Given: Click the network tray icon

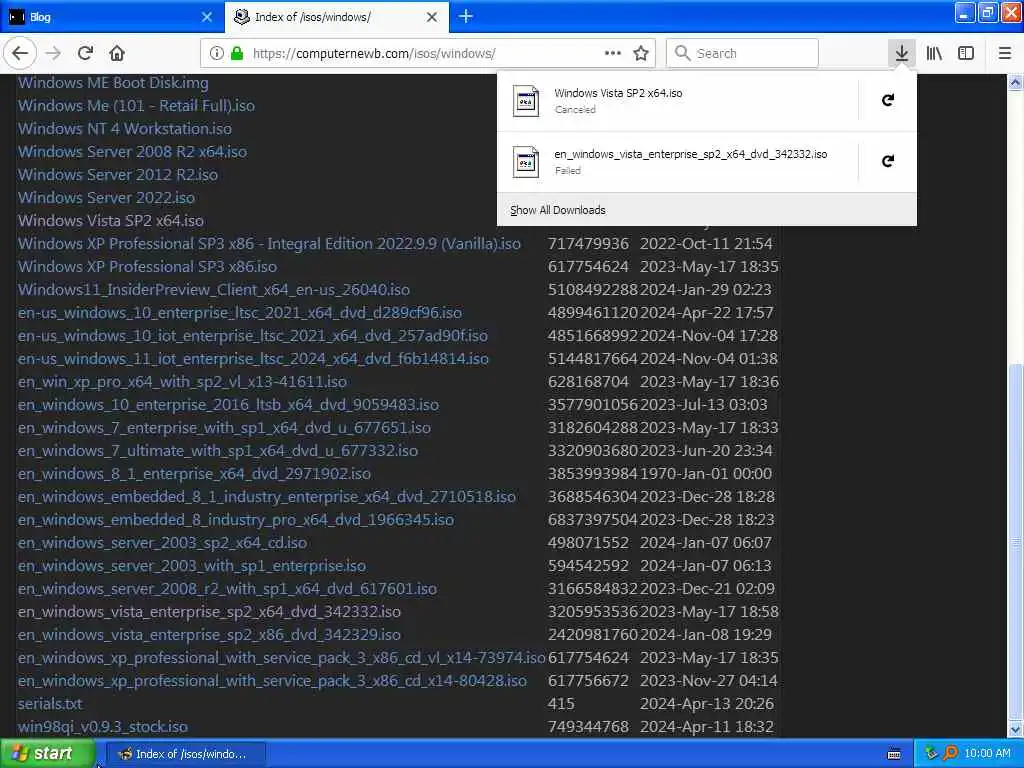Looking at the screenshot, I should [x=931, y=754].
